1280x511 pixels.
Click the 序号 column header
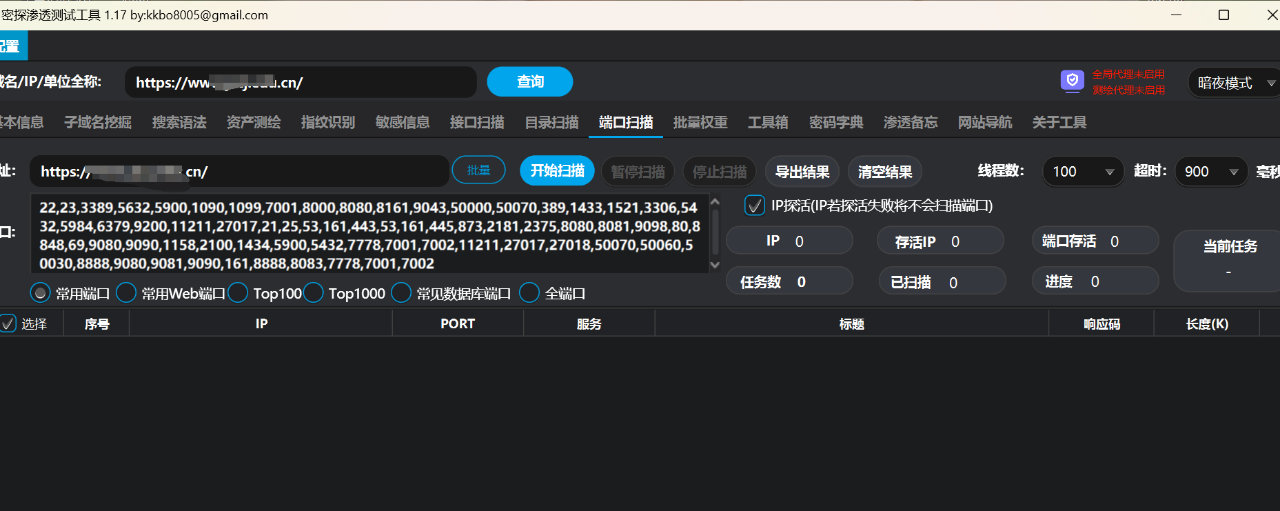(x=97, y=324)
